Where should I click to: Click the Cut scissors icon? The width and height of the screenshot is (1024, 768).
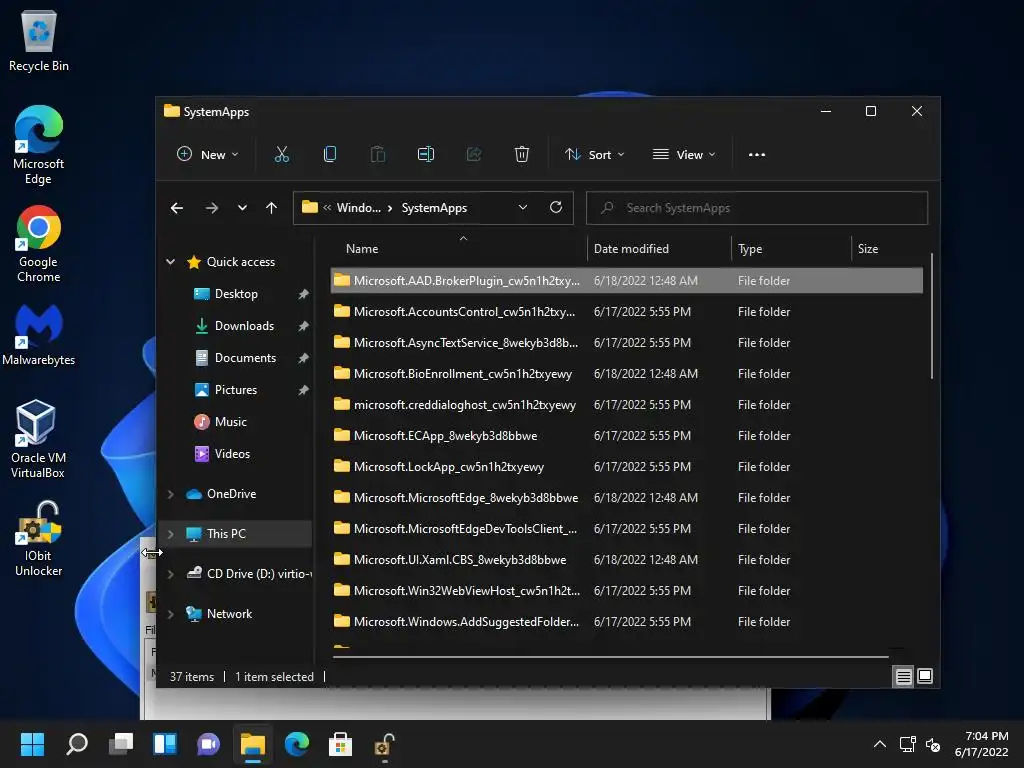coord(281,155)
